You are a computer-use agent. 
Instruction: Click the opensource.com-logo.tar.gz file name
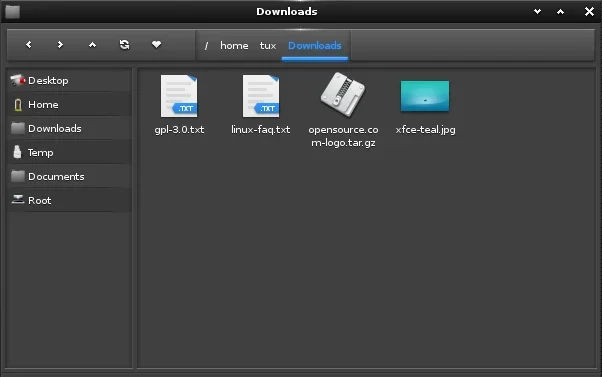343,136
